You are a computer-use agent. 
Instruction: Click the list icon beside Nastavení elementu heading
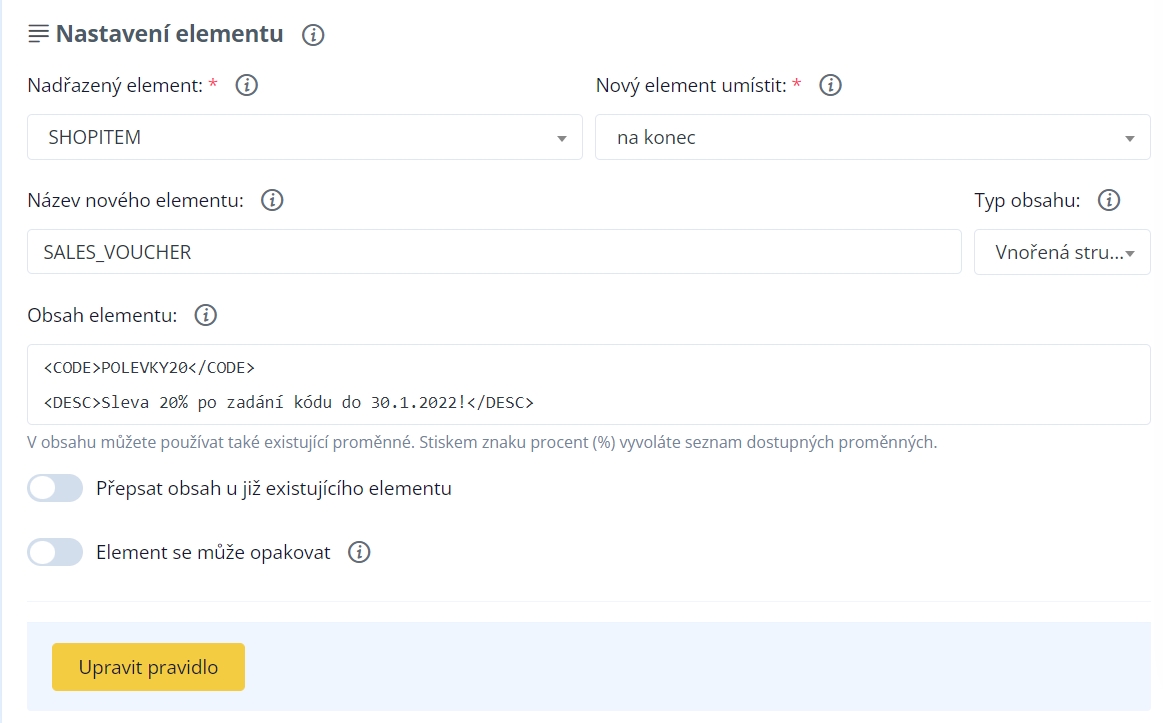click(x=38, y=34)
